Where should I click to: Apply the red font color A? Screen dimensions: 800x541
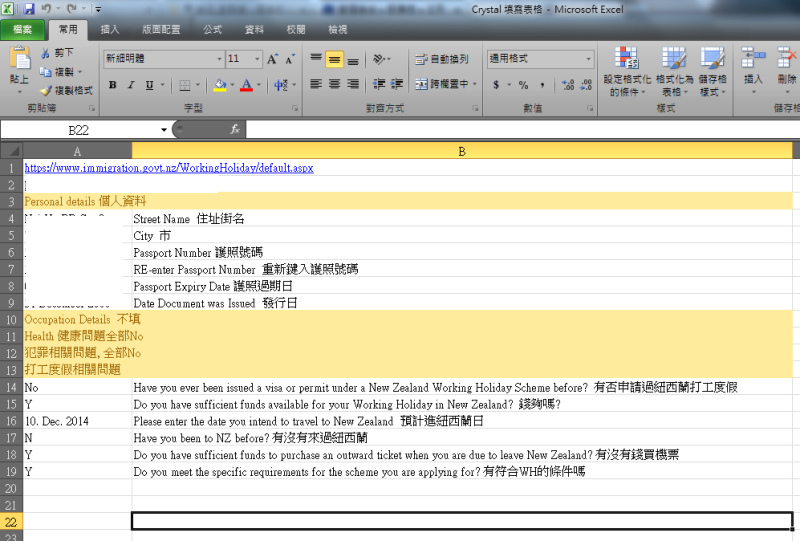pyautogui.click(x=246, y=85)
